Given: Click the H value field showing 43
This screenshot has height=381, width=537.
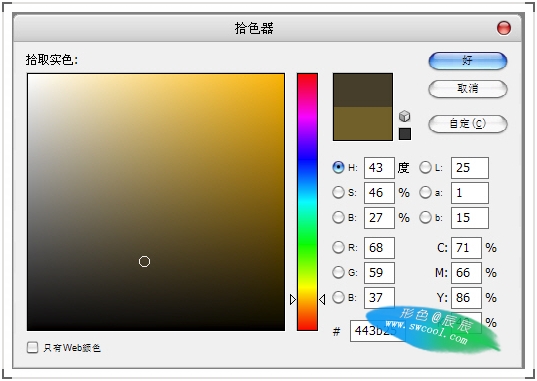Looking at the screenshot, I should [379, 168].
